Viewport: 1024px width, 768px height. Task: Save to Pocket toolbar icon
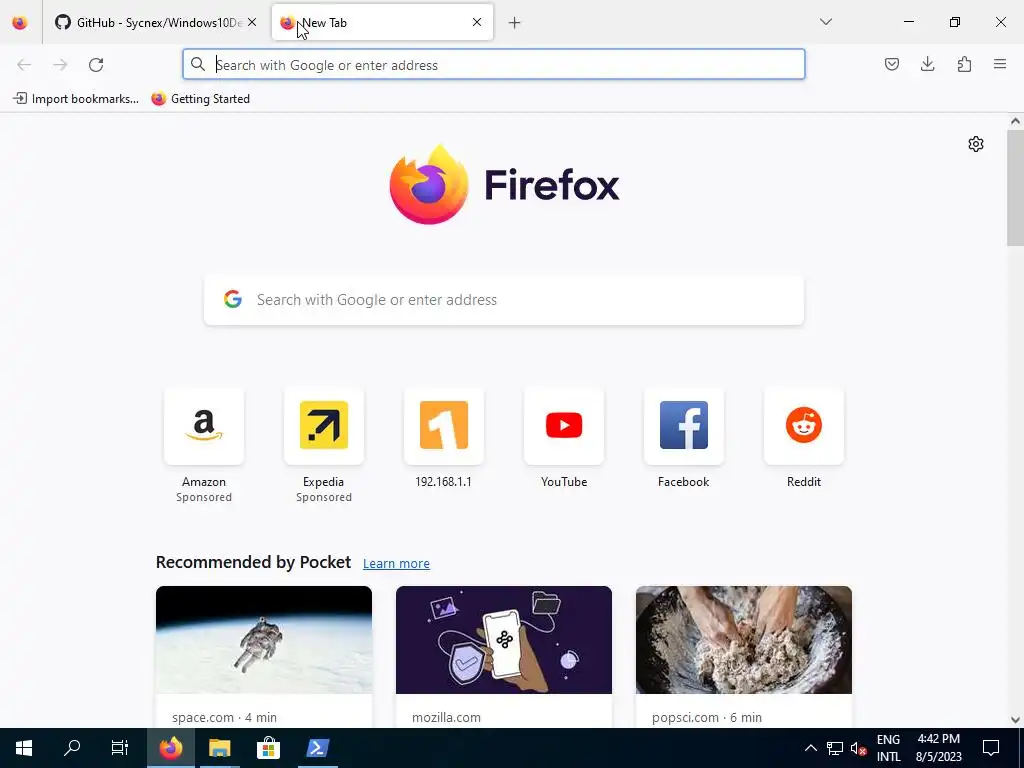point(891,64)
